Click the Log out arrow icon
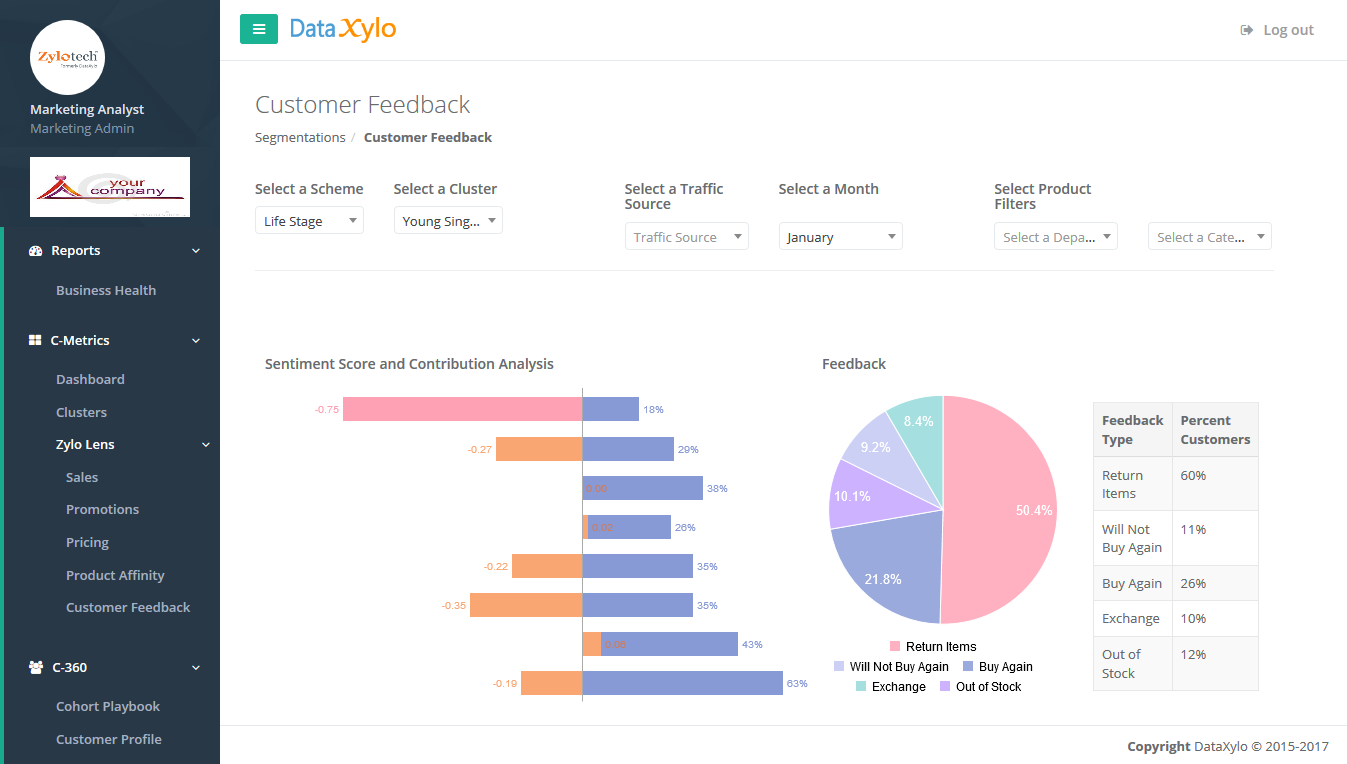The width and height of the screenshot is (1347, 764). tap(1247, 30)
